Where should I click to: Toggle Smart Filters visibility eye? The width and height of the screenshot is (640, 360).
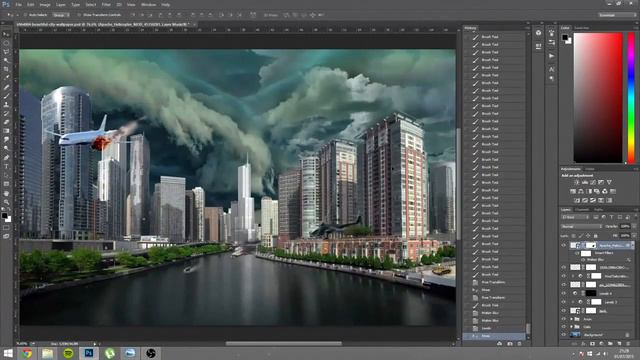tap(577, 253)
